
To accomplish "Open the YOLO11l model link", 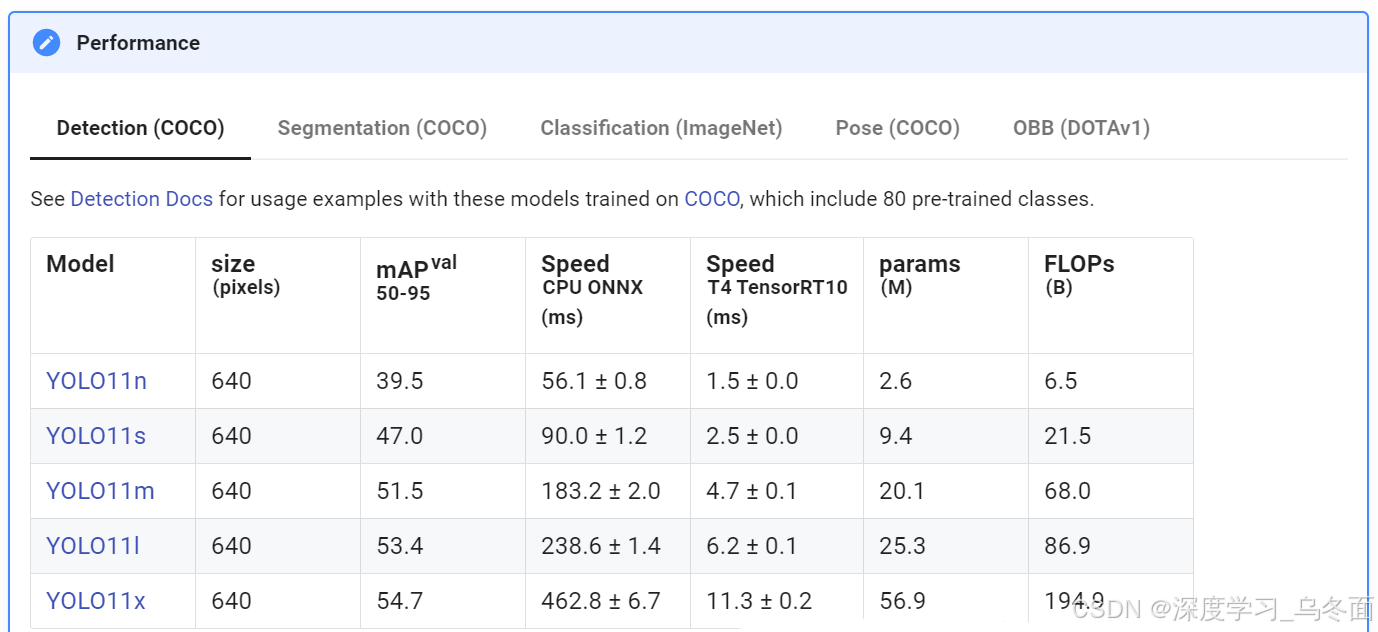I will tap(93, 546).
